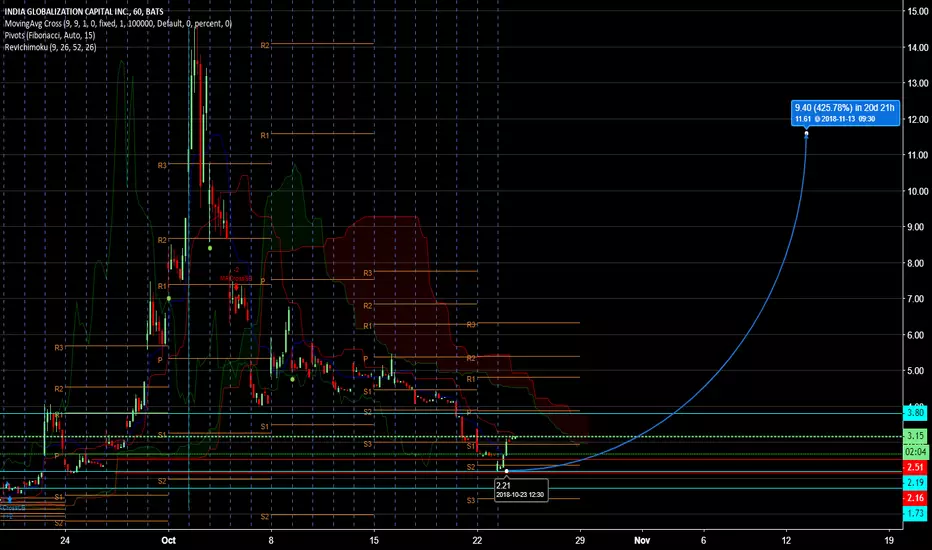Click the Oct label on time axis
932x550 pixels.
(x=168, y=540)
